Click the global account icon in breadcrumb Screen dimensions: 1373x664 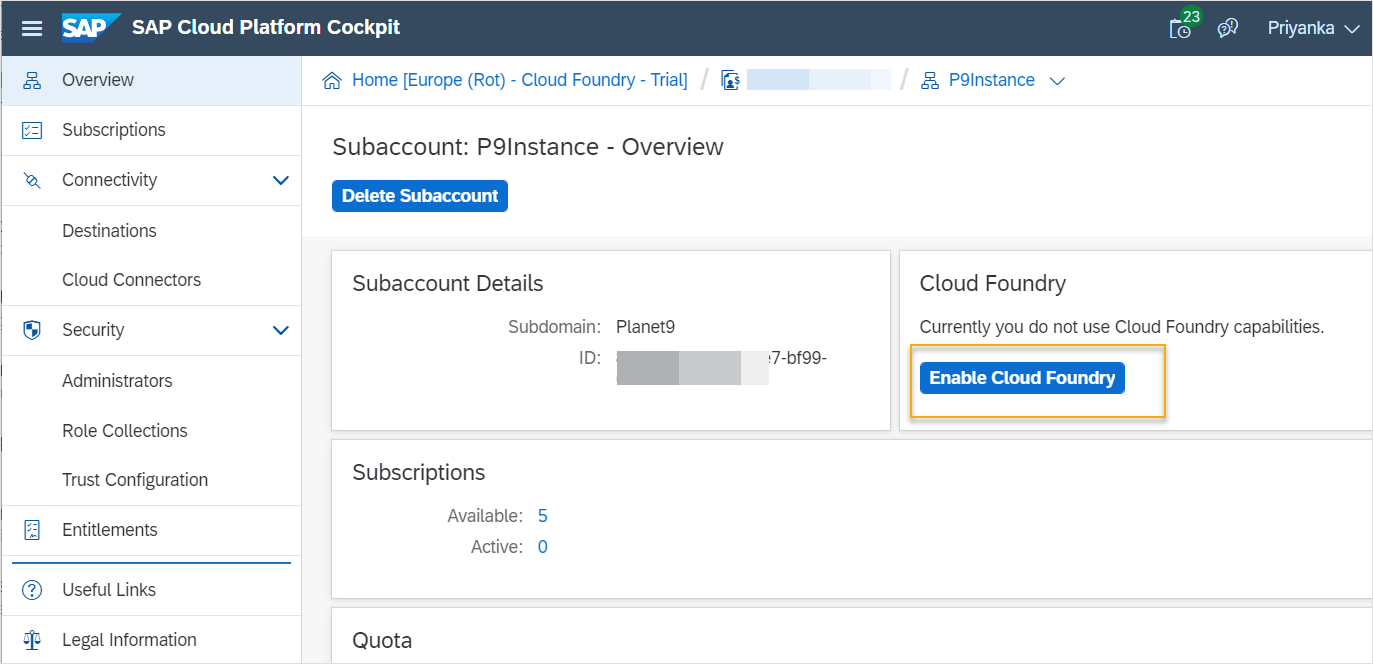coord(730,81)
